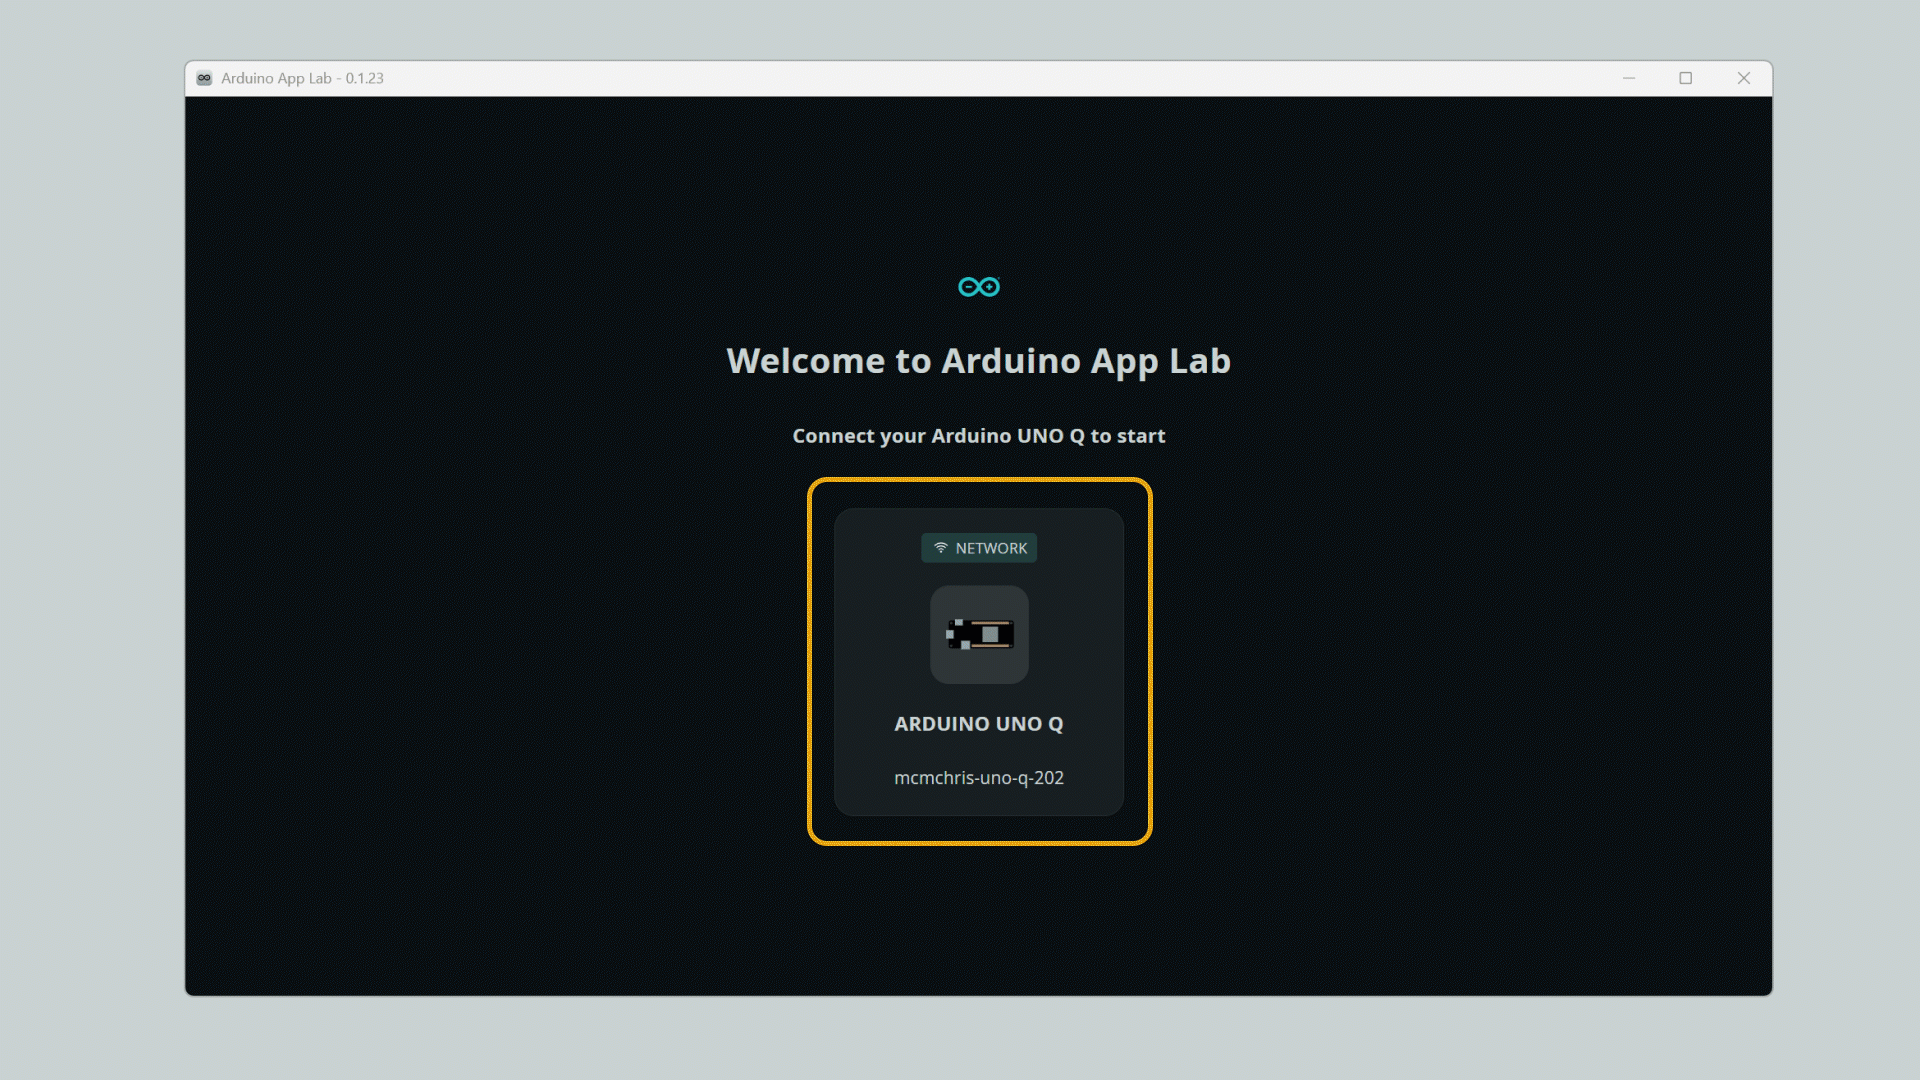Close the Arduino App Lab window
Image resolution: width=1920 pixels, height=1080 pixels.
click(1743, 78)
